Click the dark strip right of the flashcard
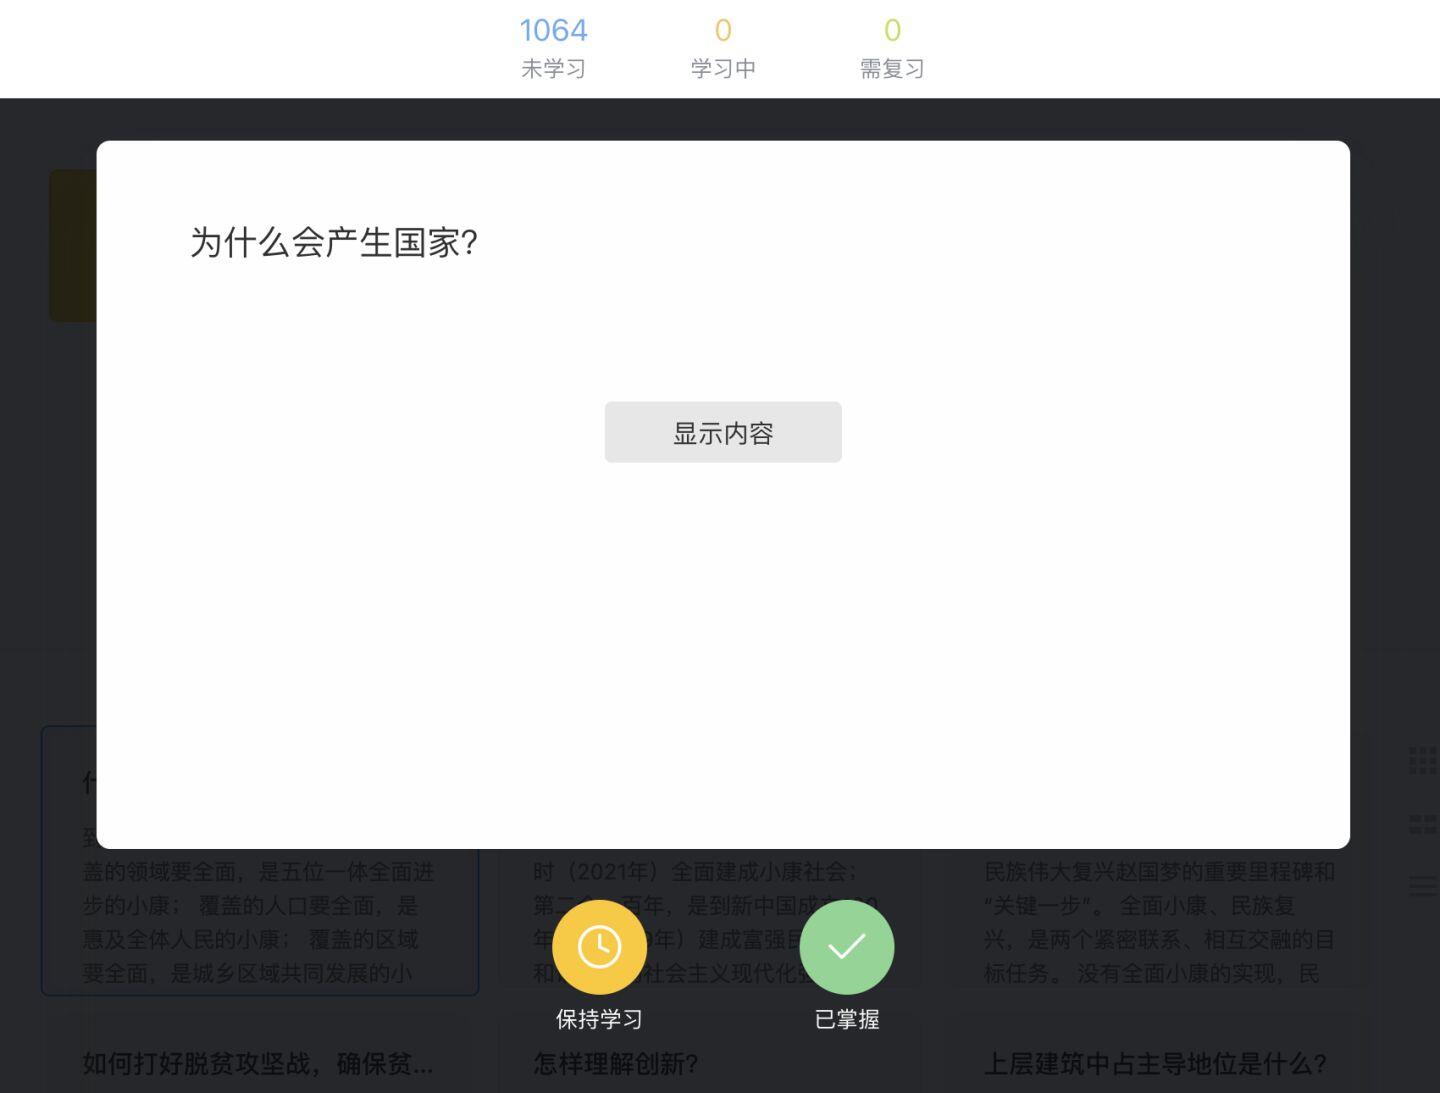Viewport: 1440px width, 1093px height. click(1394, 450)
